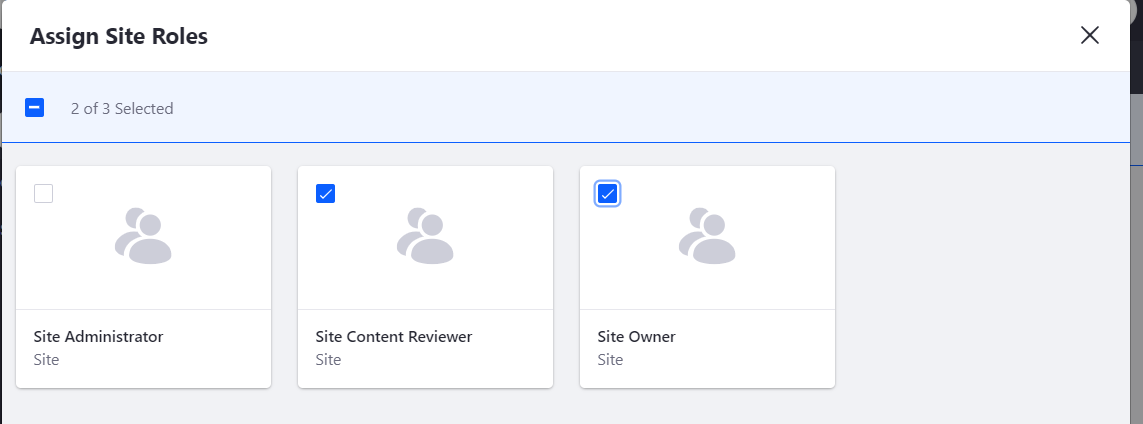This screenshot has width=1143, height=424.
Task: Uncheck the Site Content Reviewer checkbox
Action: click(x=326, y=194)
